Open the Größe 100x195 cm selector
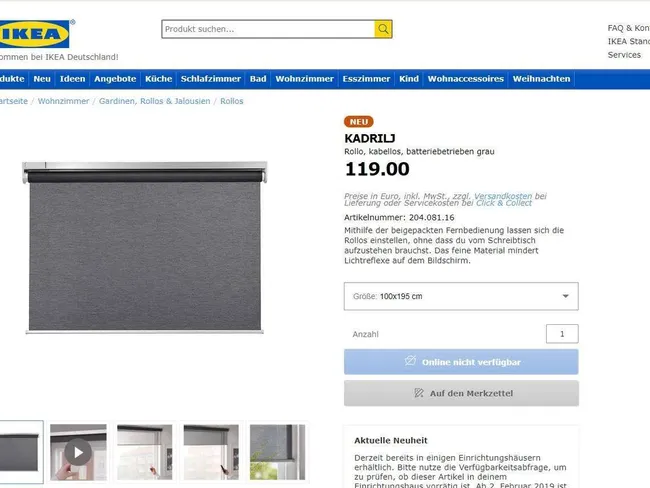650x488 pixels. (461, 296)
